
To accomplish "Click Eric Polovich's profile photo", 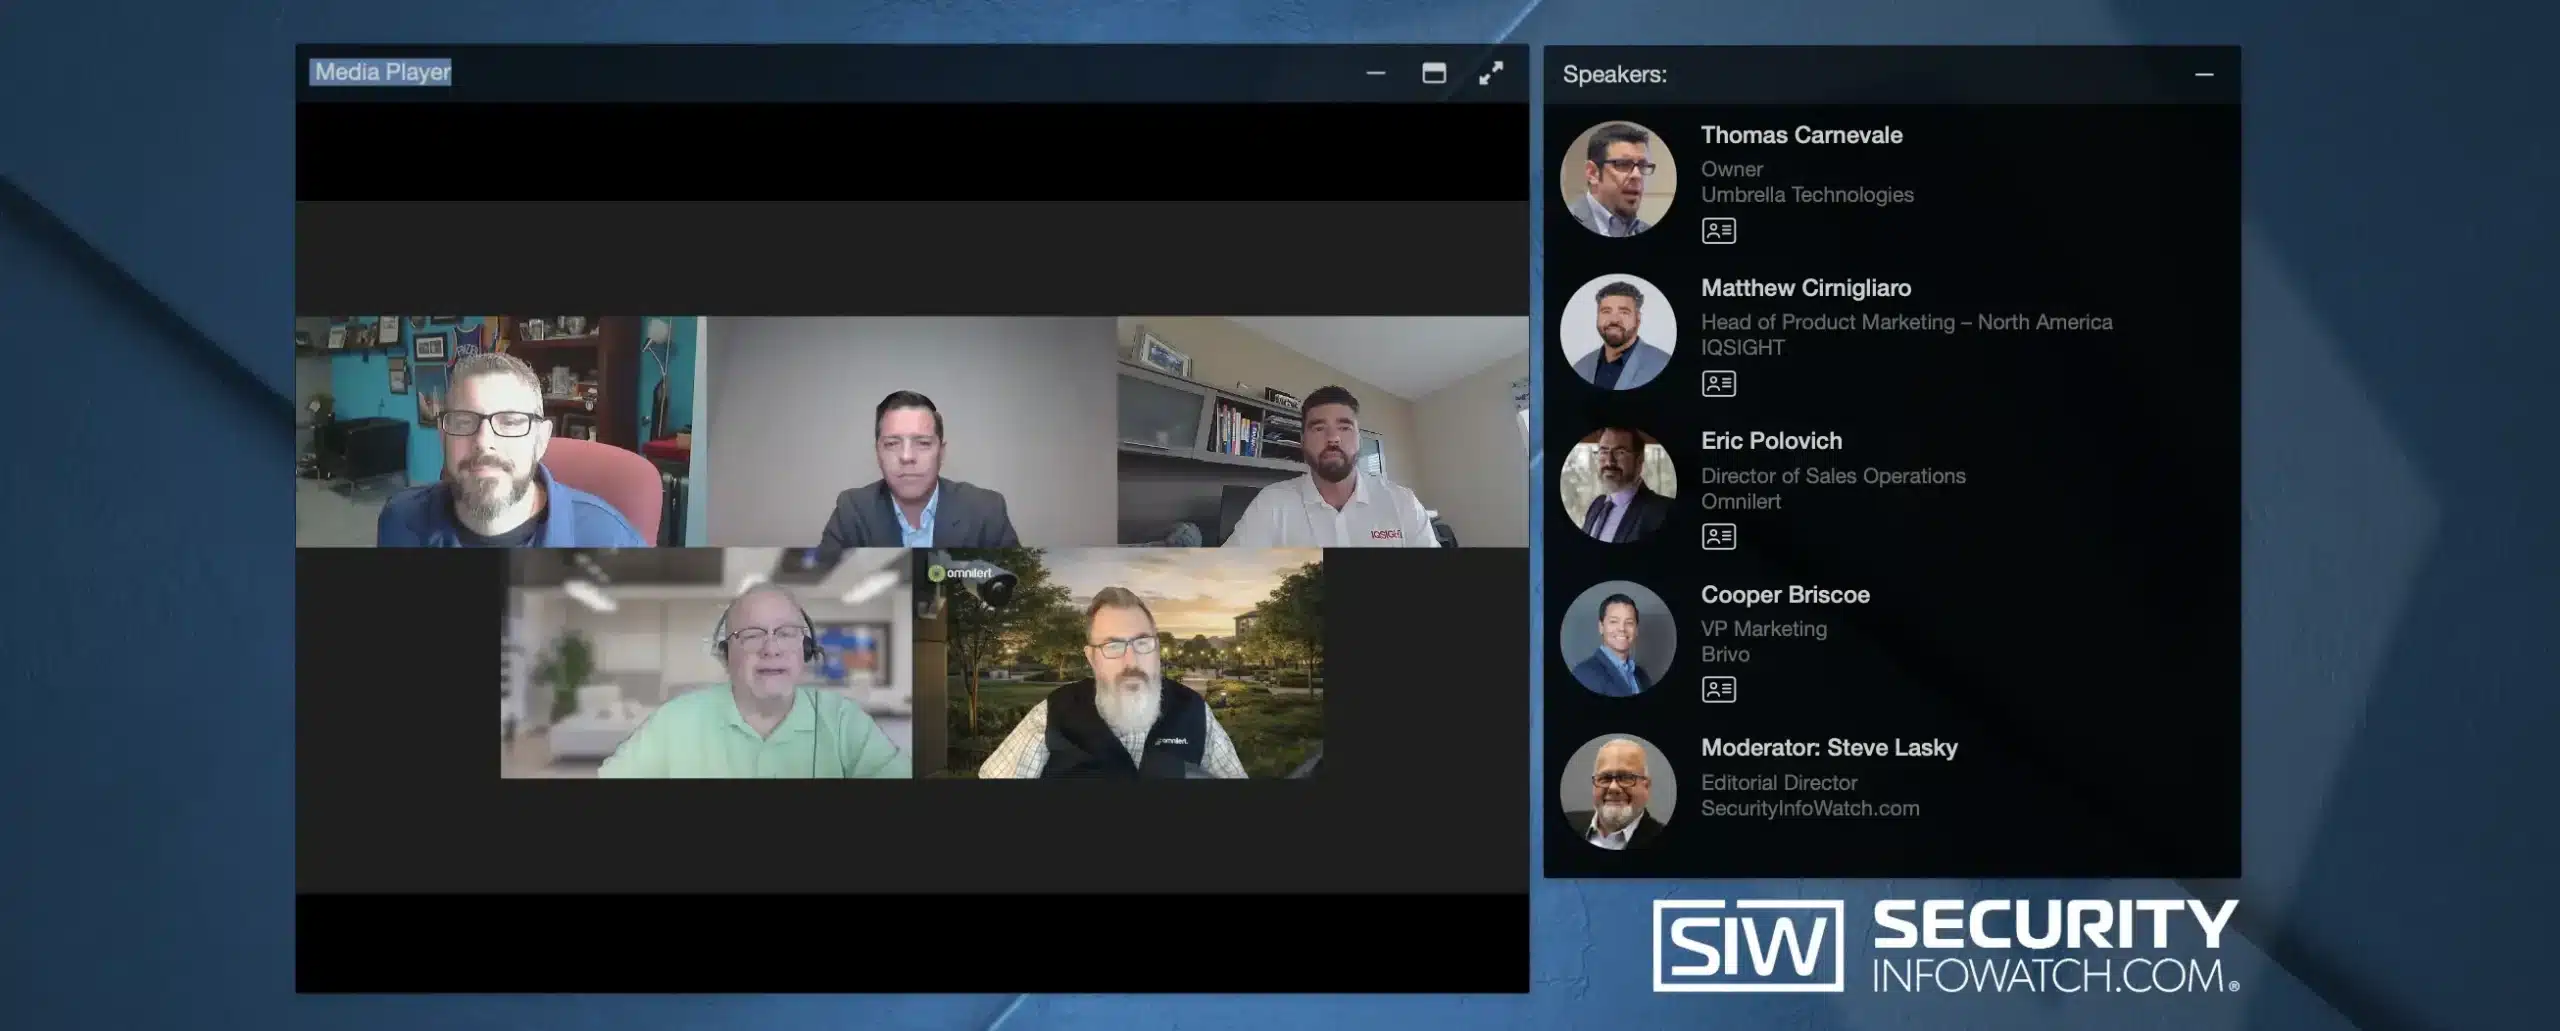I will click(1617, 485).
